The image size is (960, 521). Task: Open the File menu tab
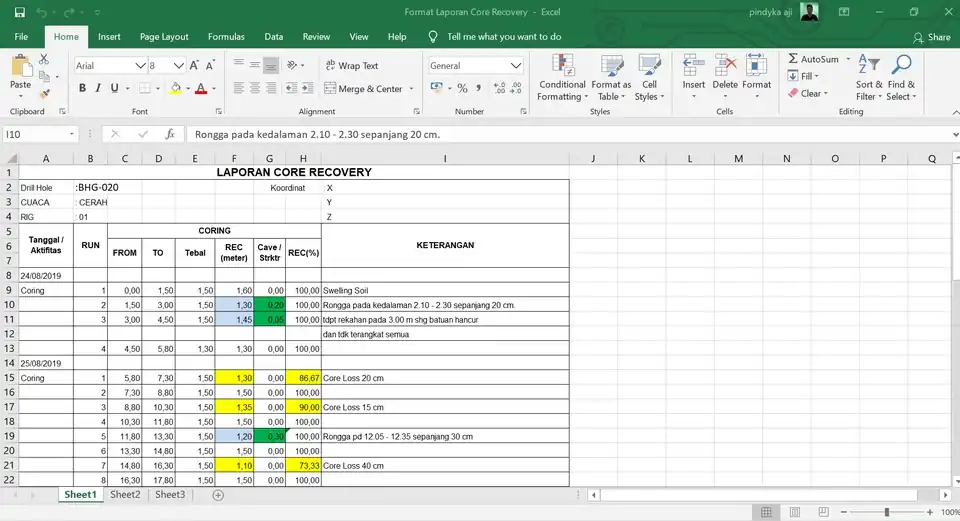click(x=21, y=37)
